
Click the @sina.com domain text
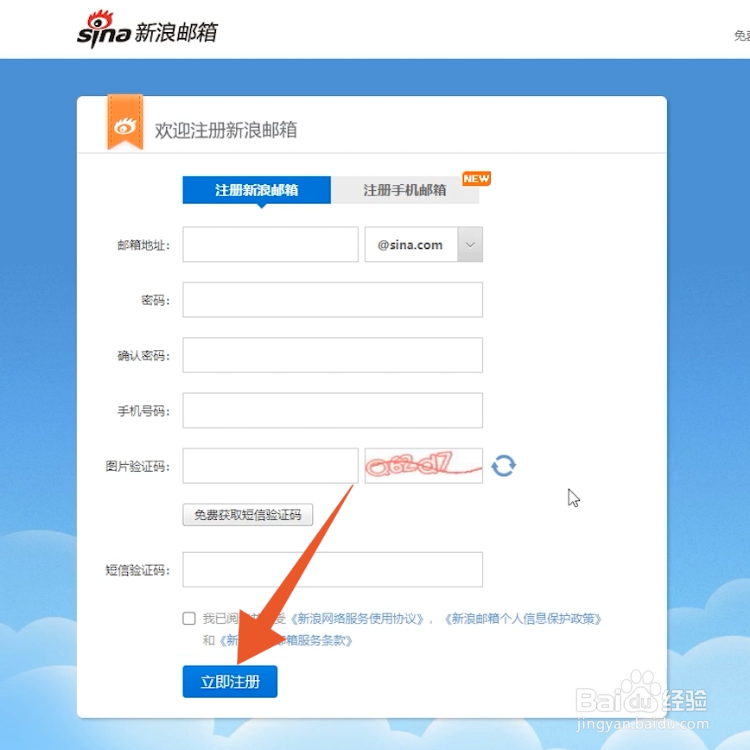click(410, 245)
